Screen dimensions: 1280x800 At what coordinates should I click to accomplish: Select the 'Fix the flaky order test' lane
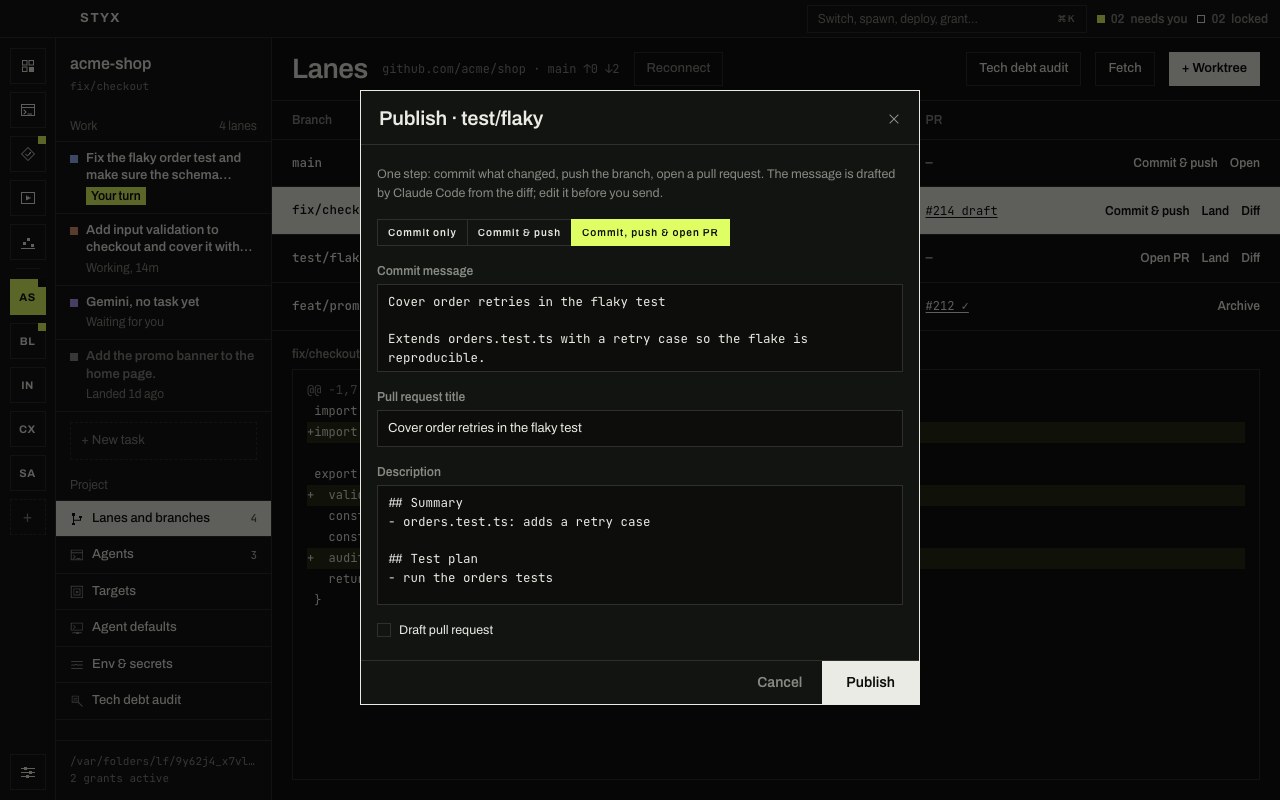click(163, 177)
